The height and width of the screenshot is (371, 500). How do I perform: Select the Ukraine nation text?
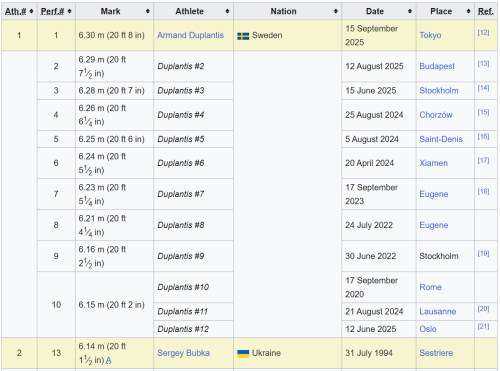(x=266, y=353)
